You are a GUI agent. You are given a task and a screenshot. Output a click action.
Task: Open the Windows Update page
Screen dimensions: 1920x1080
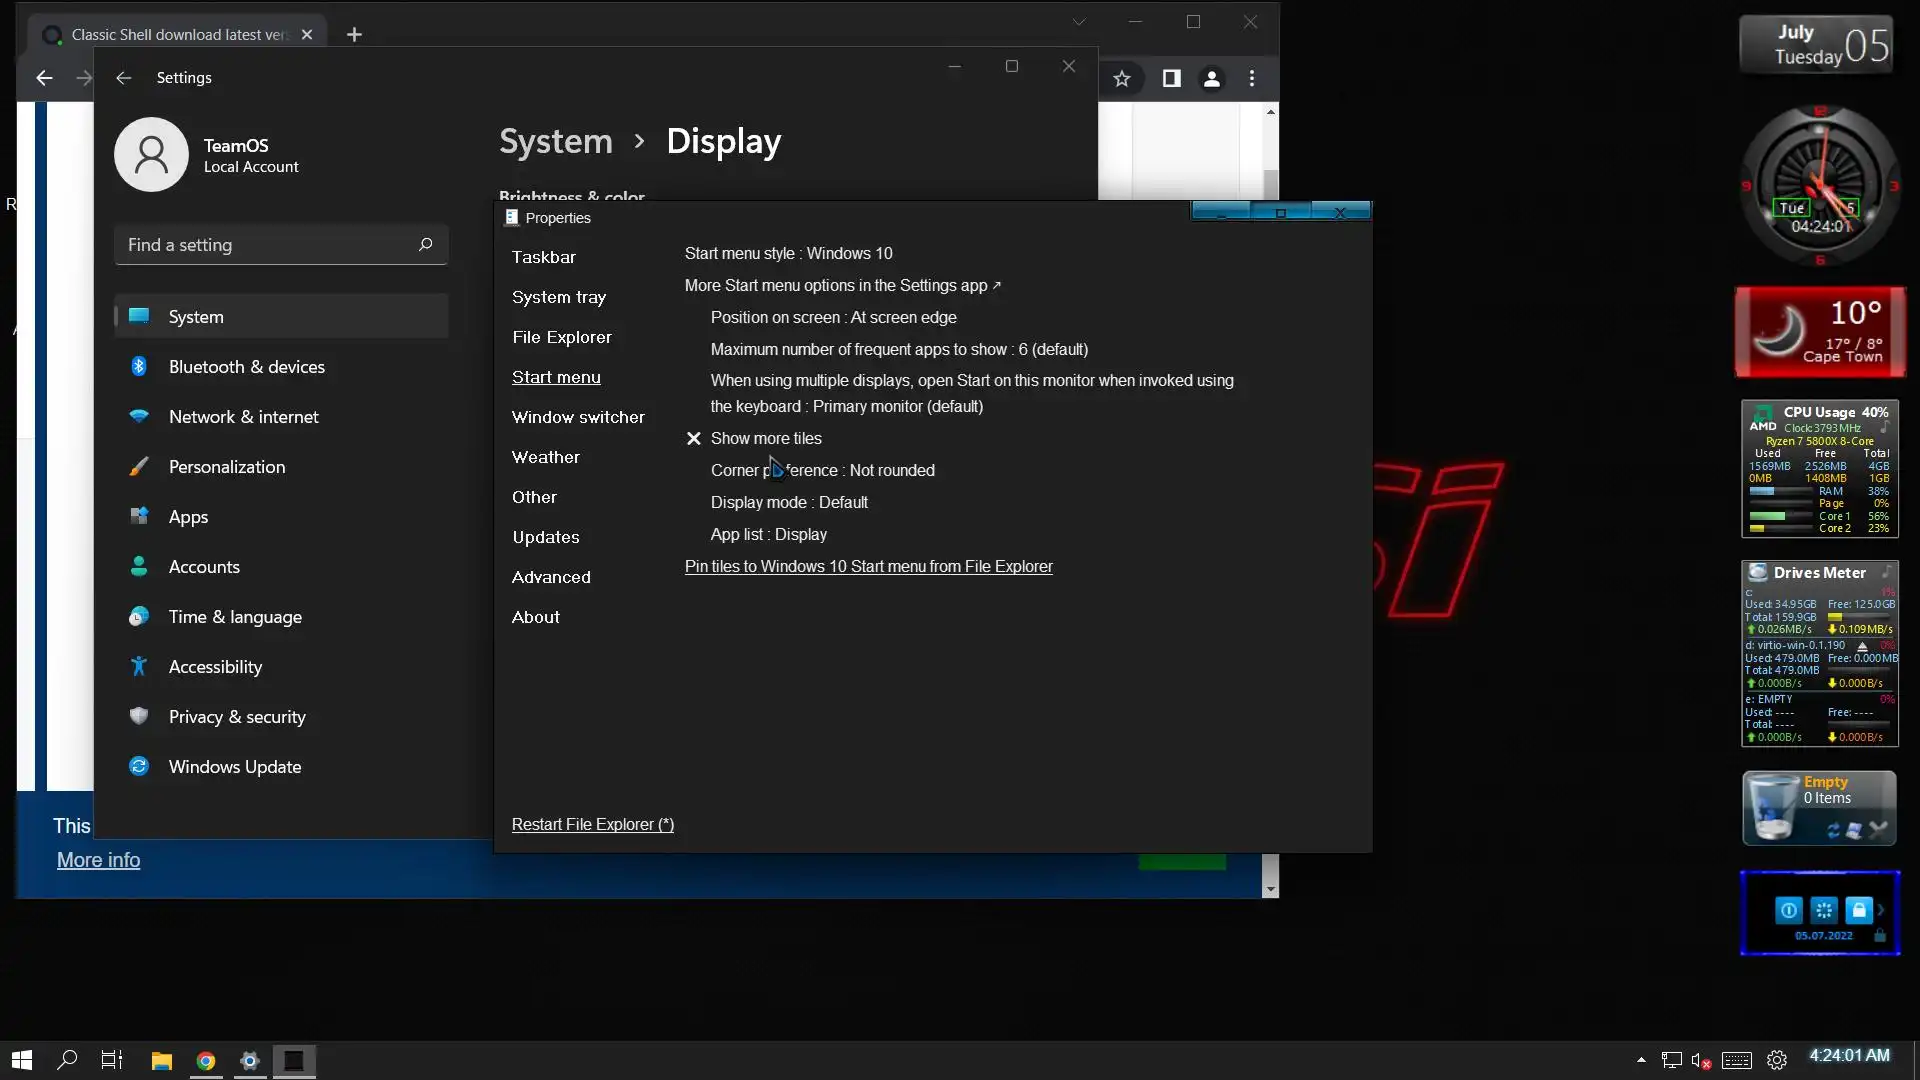coord(234,767)
